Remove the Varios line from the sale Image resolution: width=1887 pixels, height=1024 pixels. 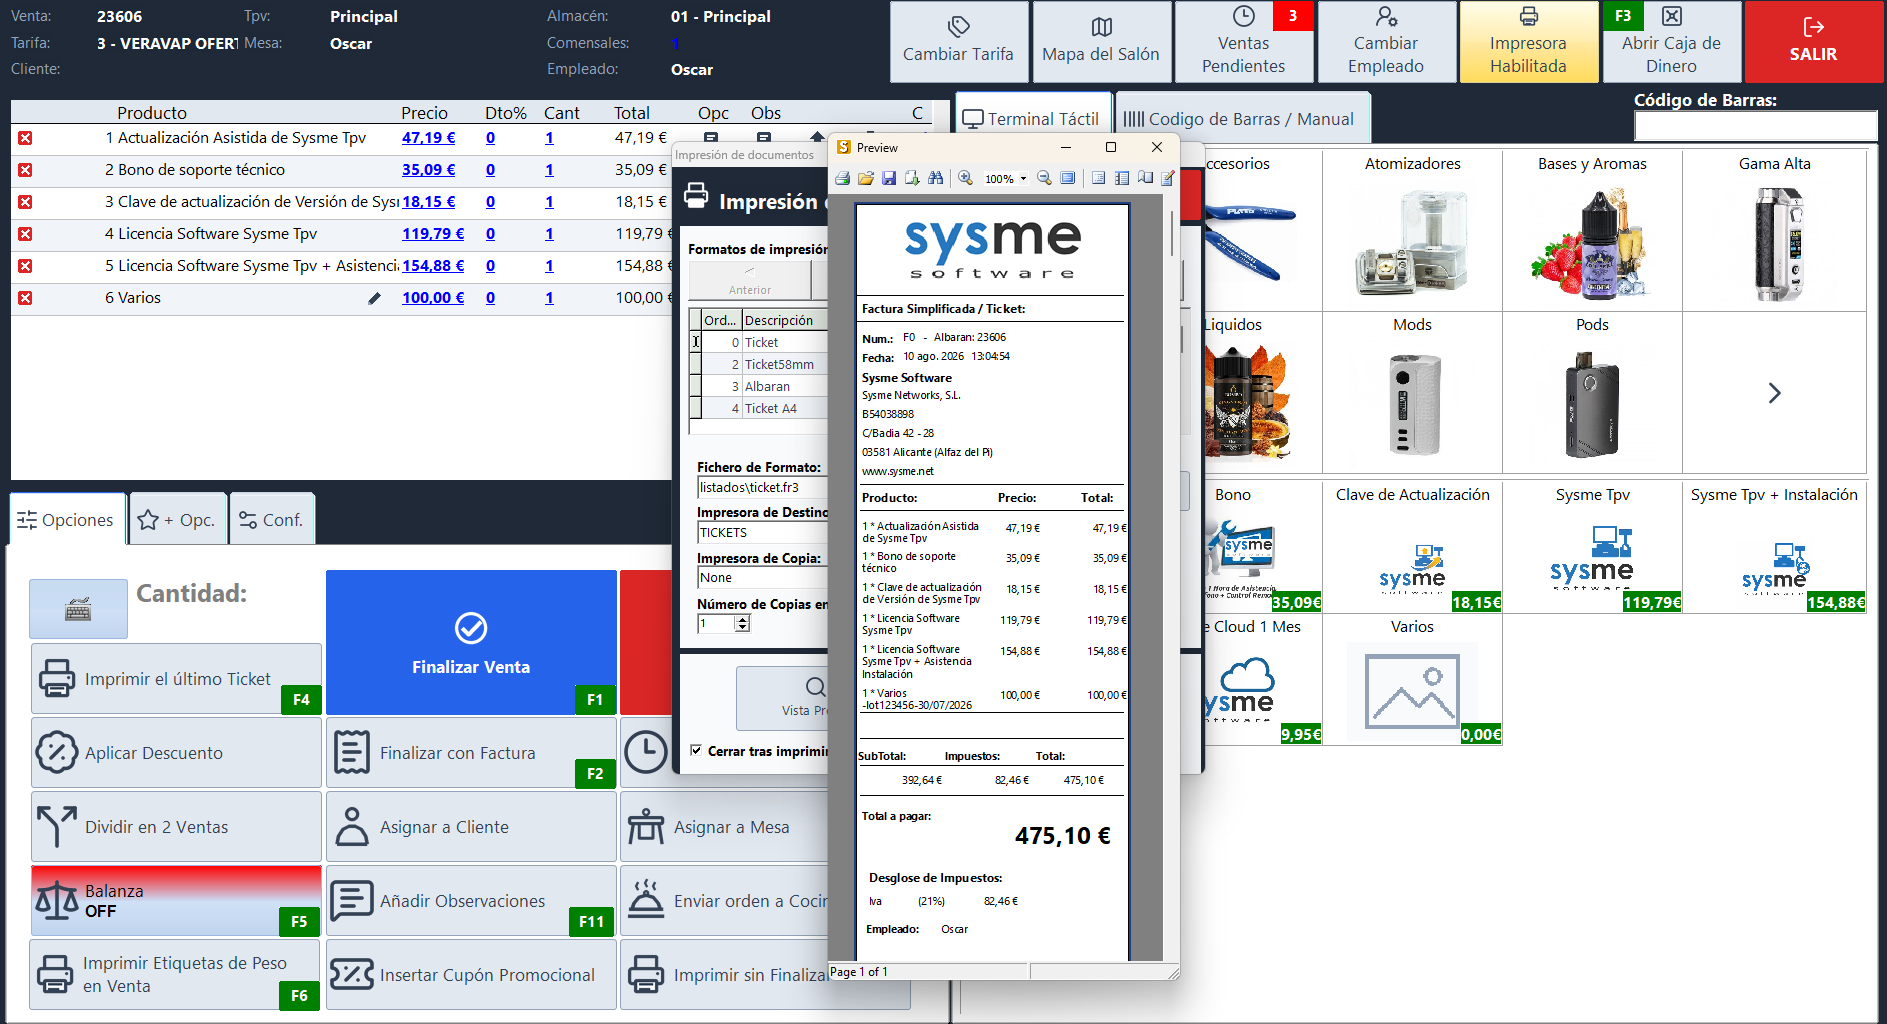click(25, 298)
